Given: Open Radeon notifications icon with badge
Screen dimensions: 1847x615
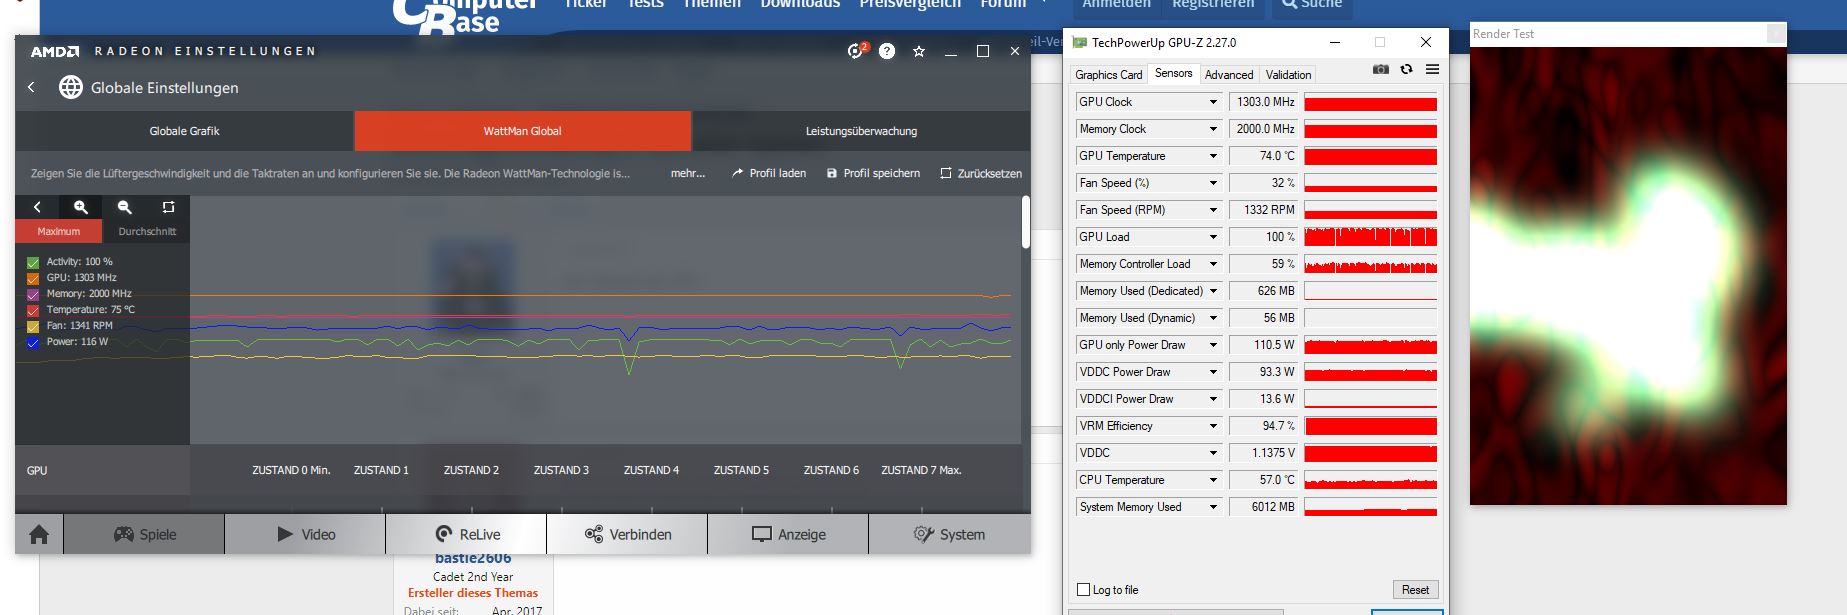Looking at the screenshot, I should click(x=856, y=50).
